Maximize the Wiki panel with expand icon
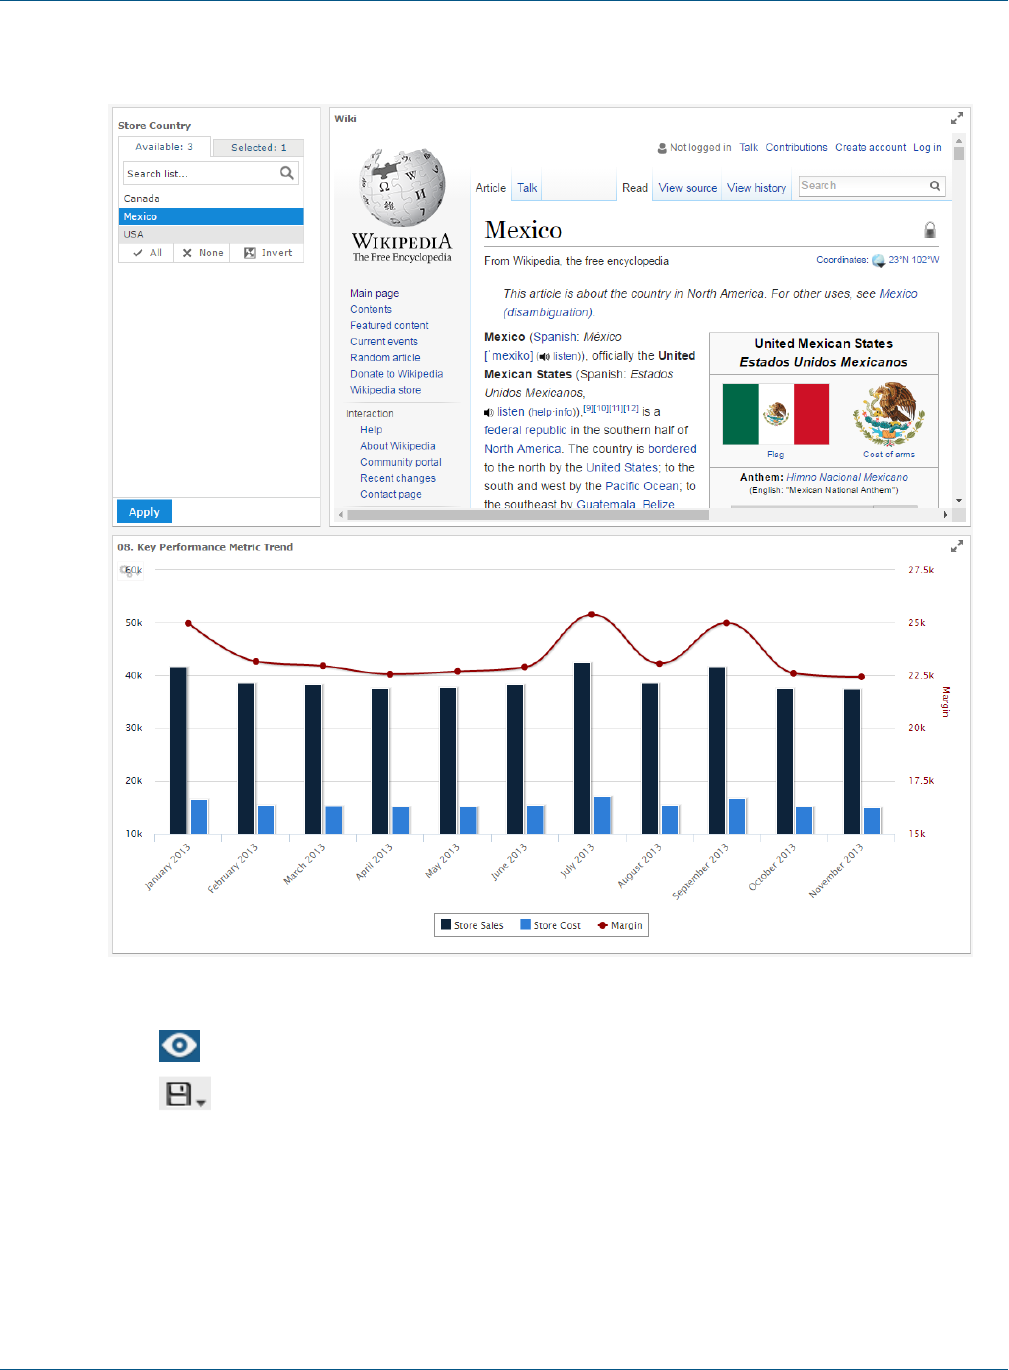The image size is (1009, 1370). (x=957, y=118)
